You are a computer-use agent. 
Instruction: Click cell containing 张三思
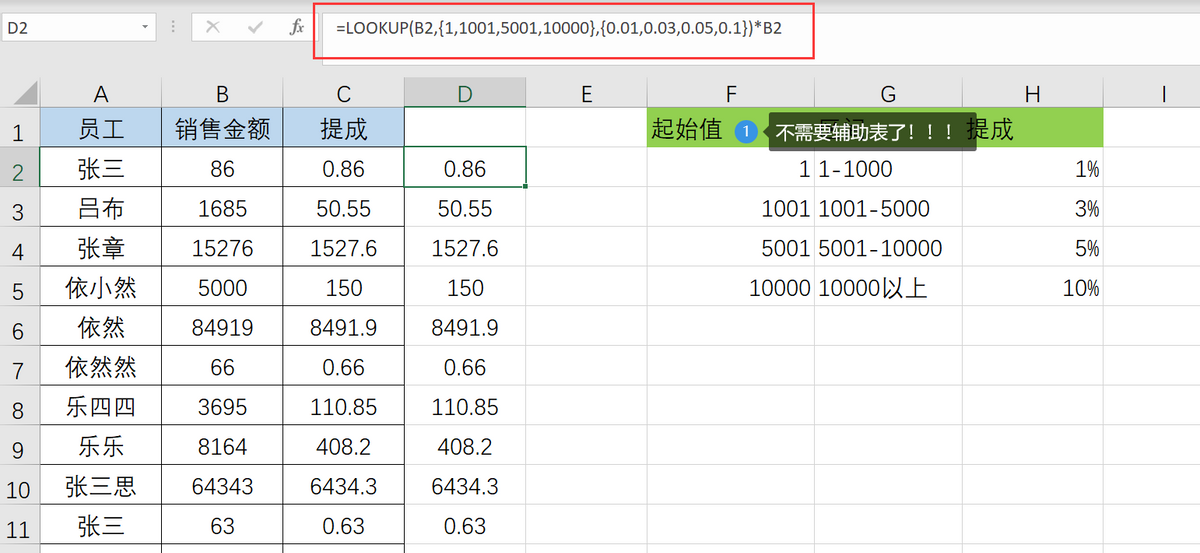[x=101, y=487]
